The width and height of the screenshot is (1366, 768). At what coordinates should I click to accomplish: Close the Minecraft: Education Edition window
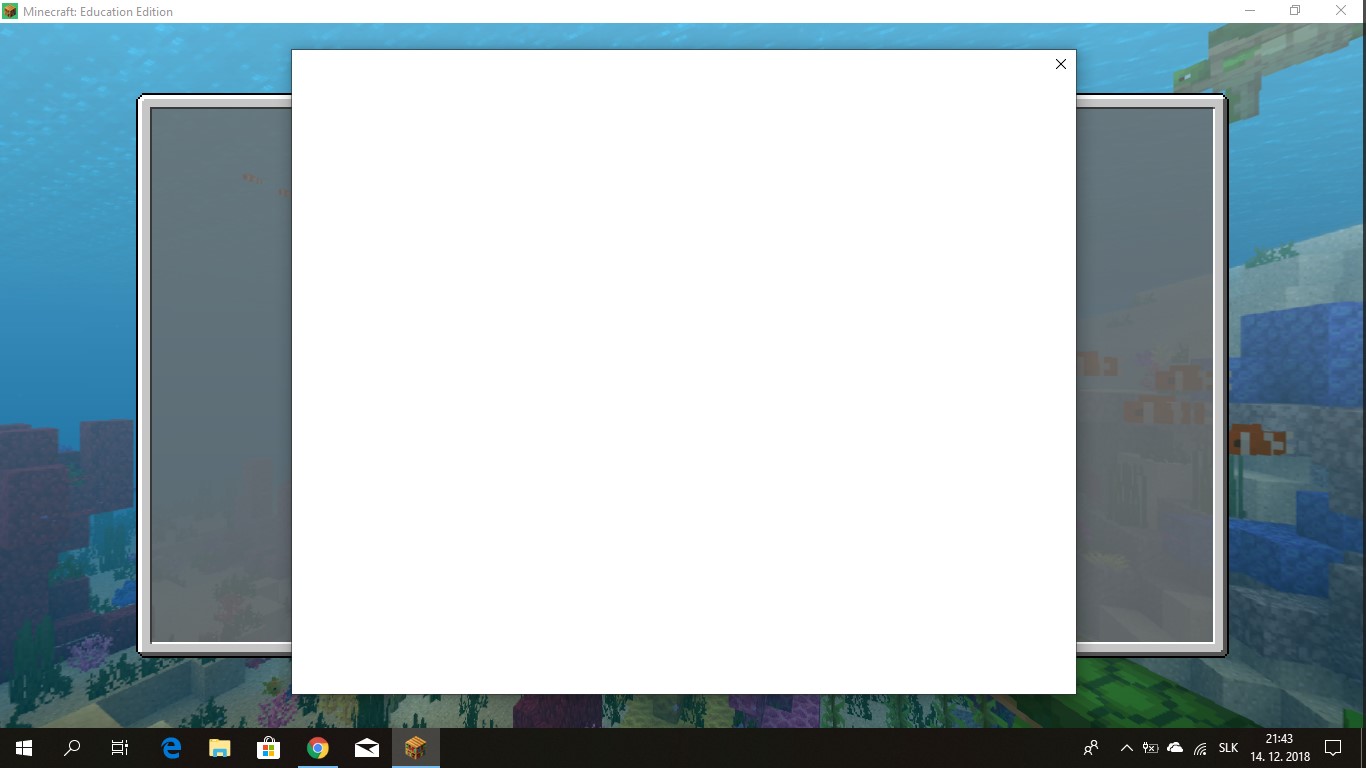(1341, 11)
